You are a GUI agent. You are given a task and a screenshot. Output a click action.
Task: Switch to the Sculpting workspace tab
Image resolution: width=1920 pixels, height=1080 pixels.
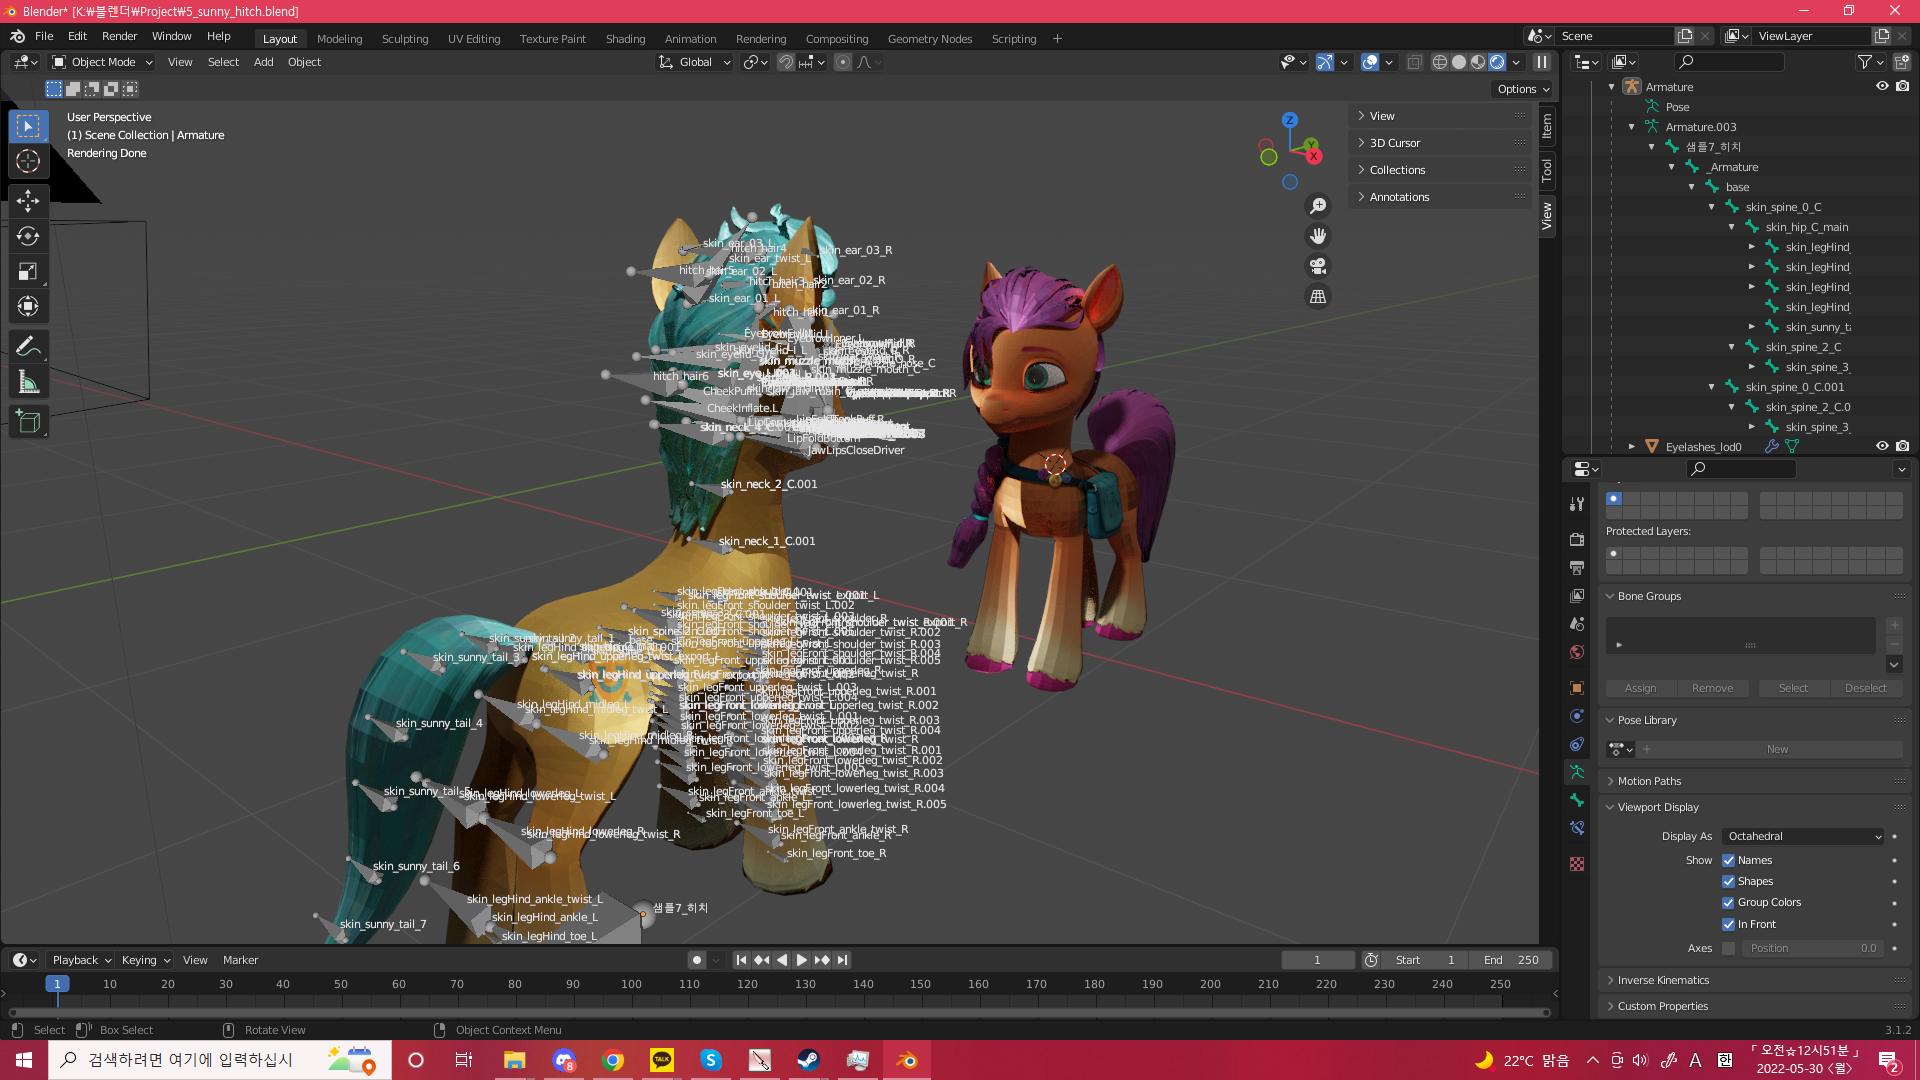pyautogui.click(x=404, y=39)
